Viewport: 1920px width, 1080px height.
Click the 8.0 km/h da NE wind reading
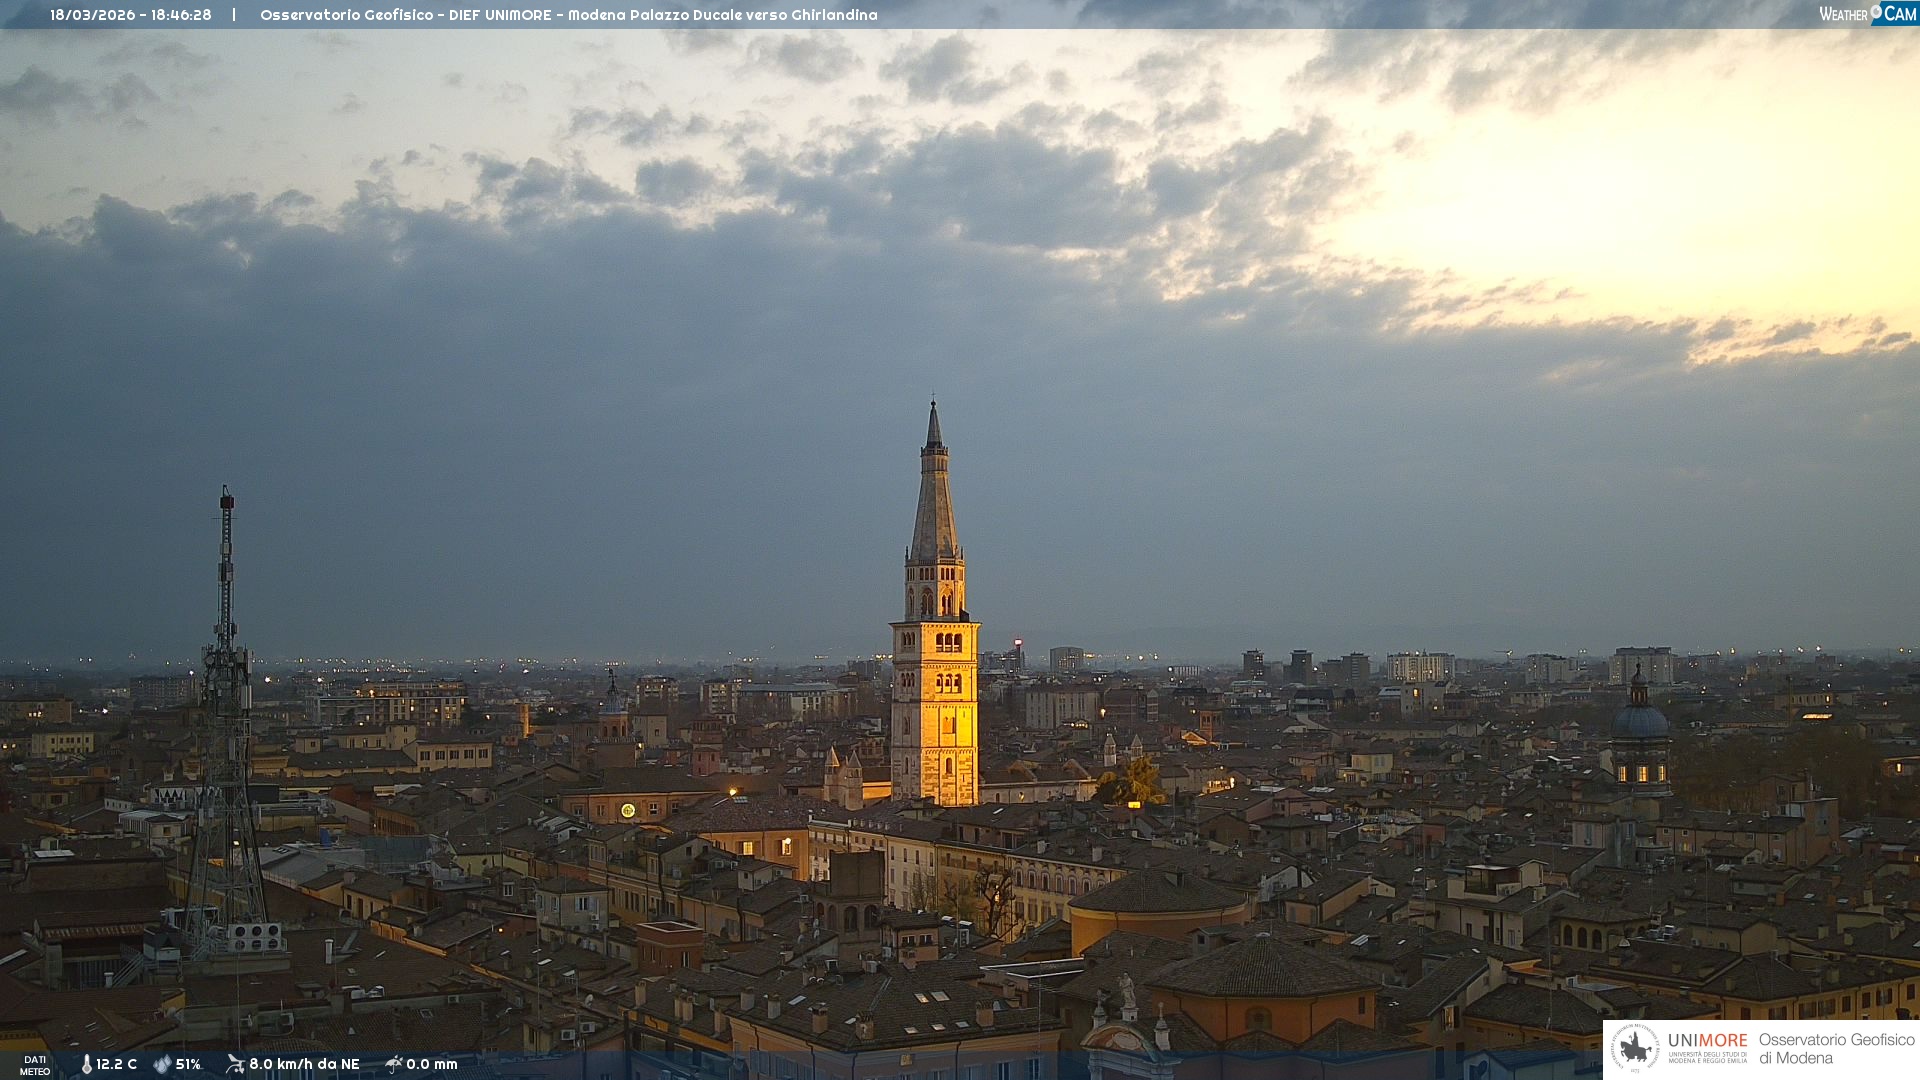tap(304, 1064)
